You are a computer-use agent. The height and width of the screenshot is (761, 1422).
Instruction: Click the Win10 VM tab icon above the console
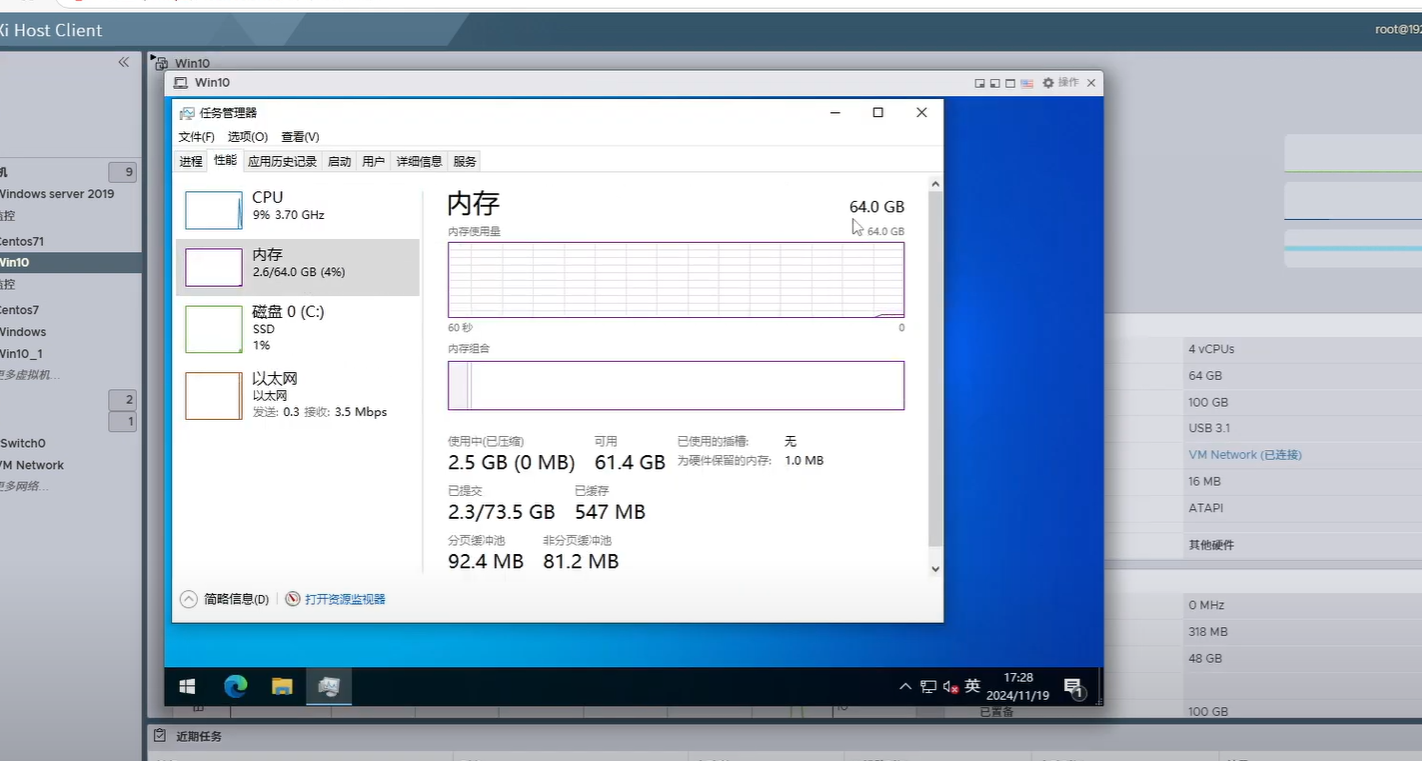161,63
